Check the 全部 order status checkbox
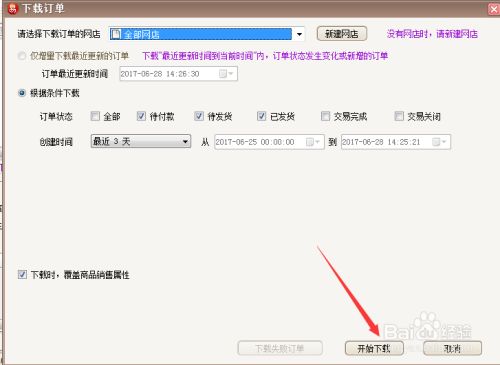The height and width of the screenshot is (365, 500). (95, 116)
